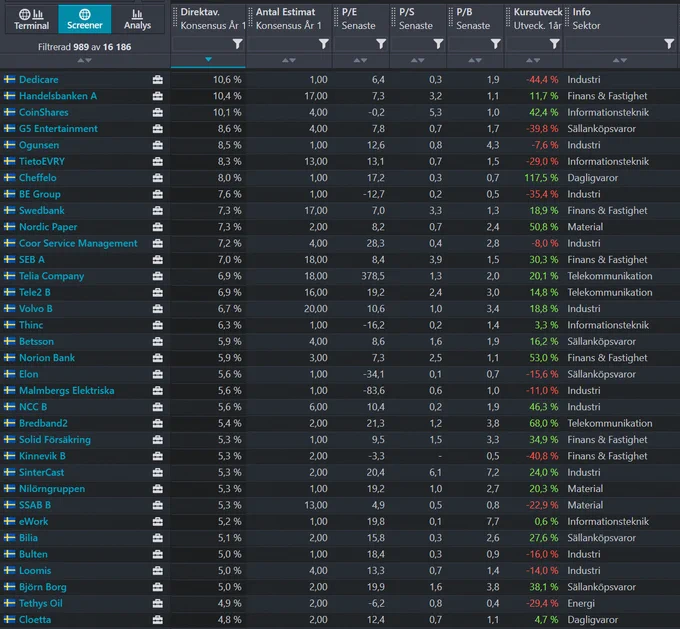
Task: Toggle sort arrow under Direktav. column
Action: (x=208, y=59)
